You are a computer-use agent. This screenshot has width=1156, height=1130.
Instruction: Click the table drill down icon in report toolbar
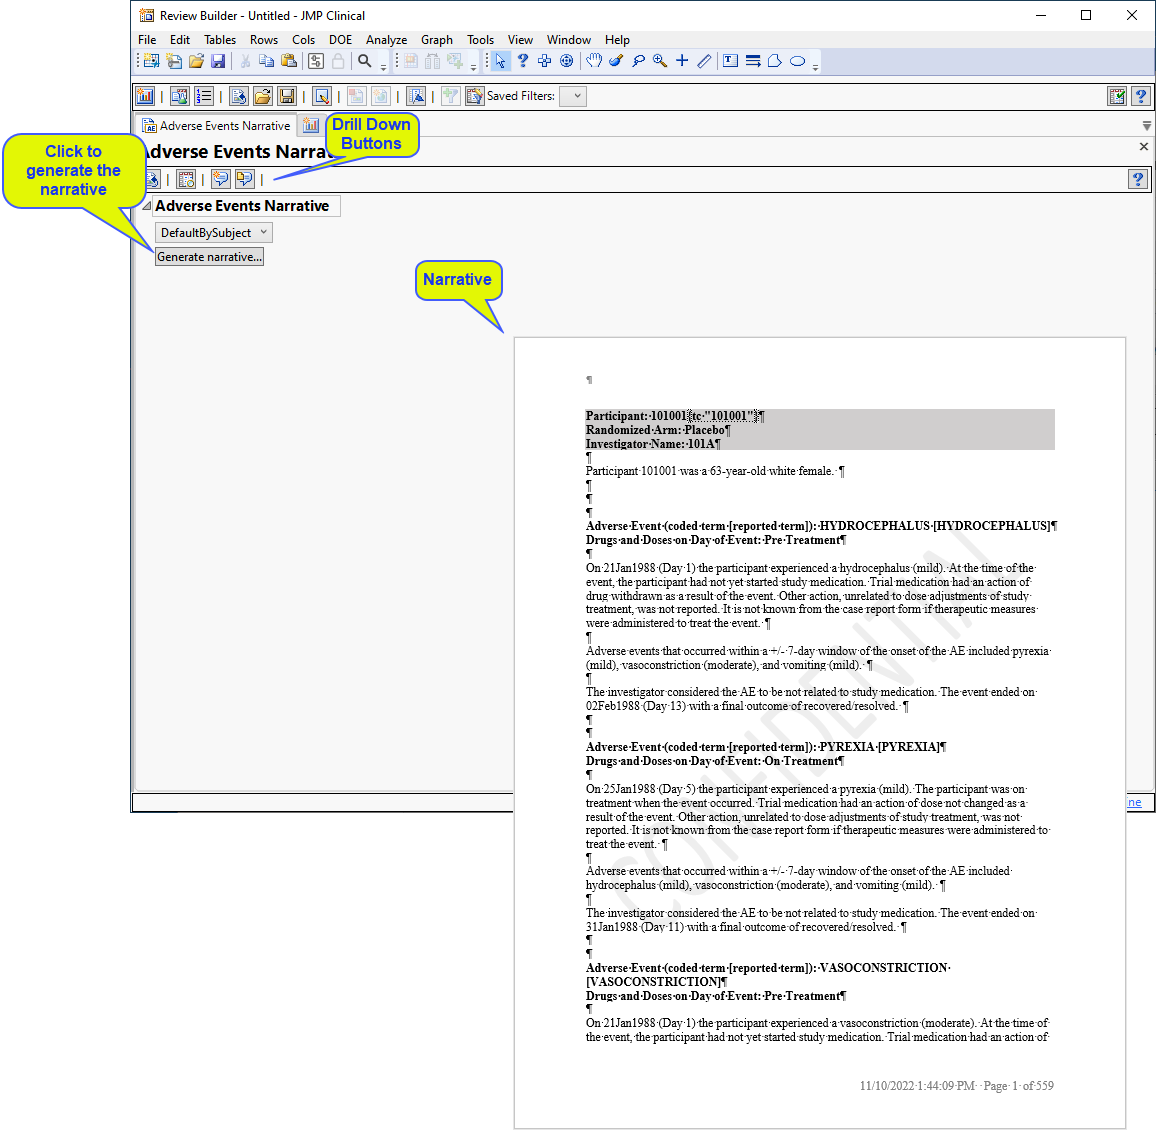[187, 179]
